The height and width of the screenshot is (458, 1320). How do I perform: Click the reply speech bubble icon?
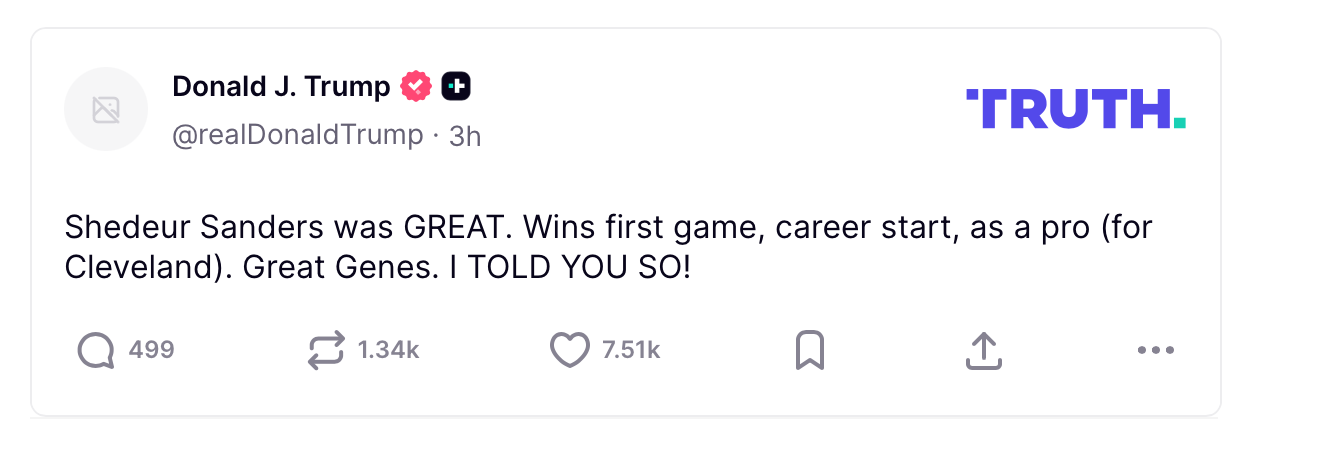tap(96, 350)
